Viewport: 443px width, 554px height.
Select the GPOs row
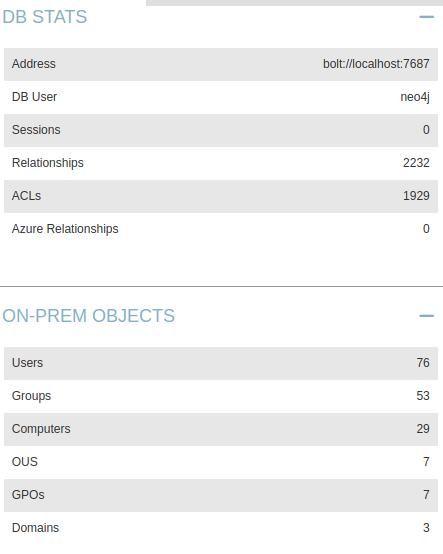pyautogui.click(x=221, y=495)
